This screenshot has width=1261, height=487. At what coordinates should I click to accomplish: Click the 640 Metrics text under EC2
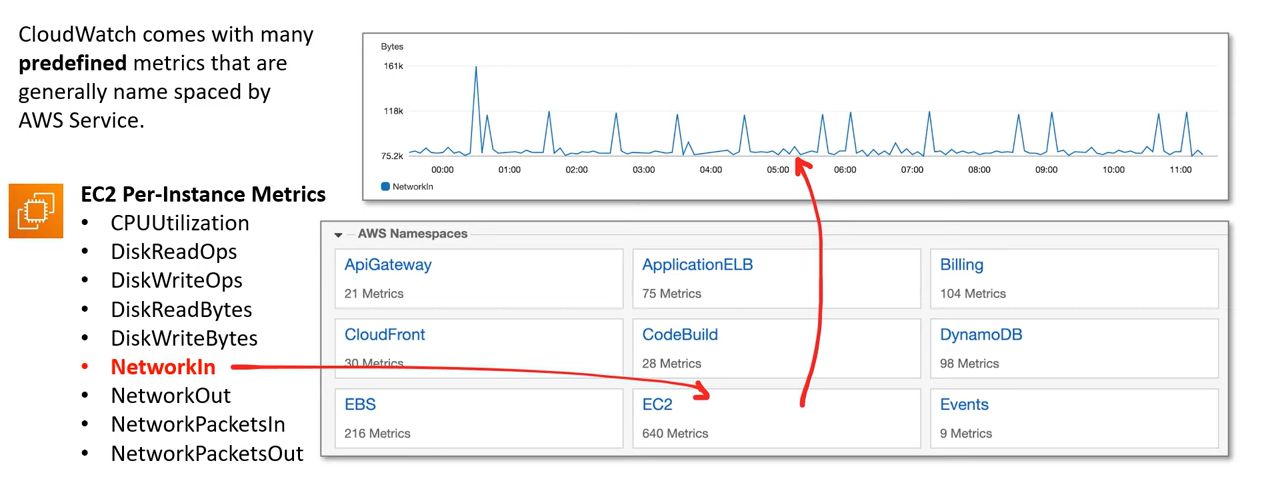[675, 433]
